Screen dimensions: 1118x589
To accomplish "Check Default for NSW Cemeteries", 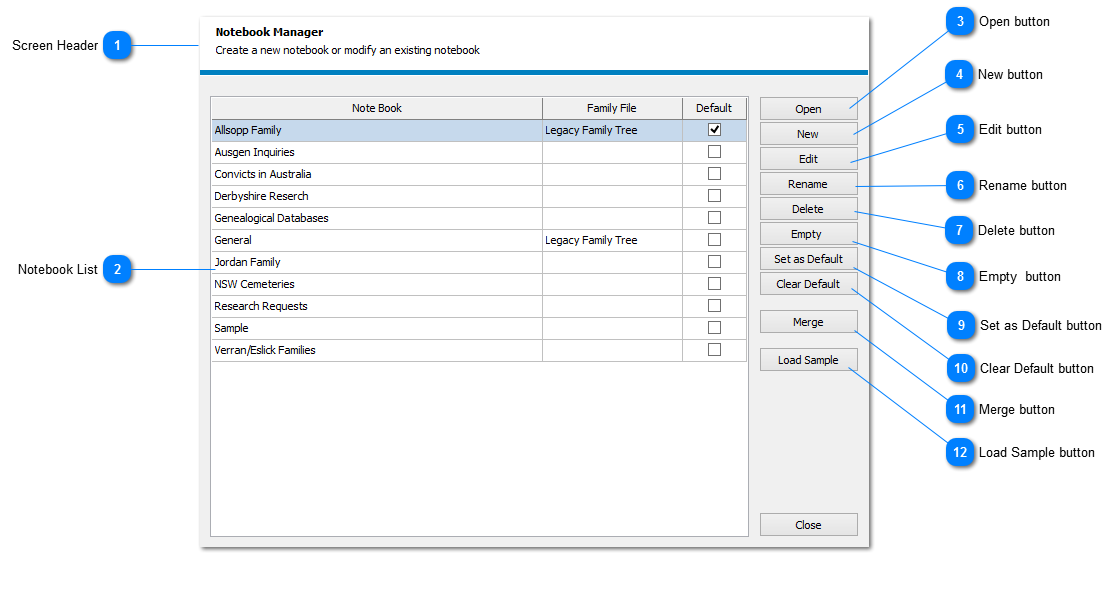I will [714, 283].
